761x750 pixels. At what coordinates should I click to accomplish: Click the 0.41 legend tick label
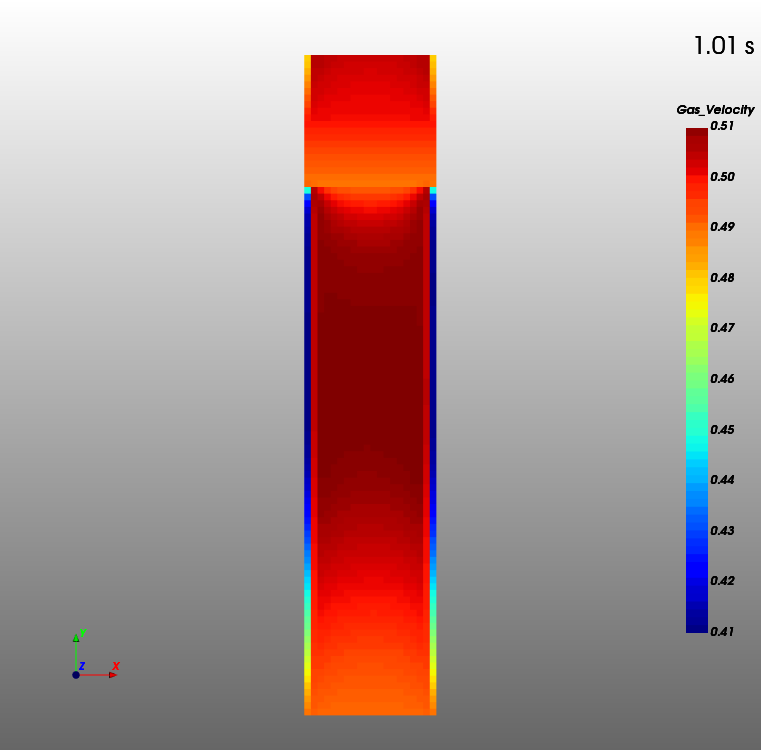[x=722, y=631]
